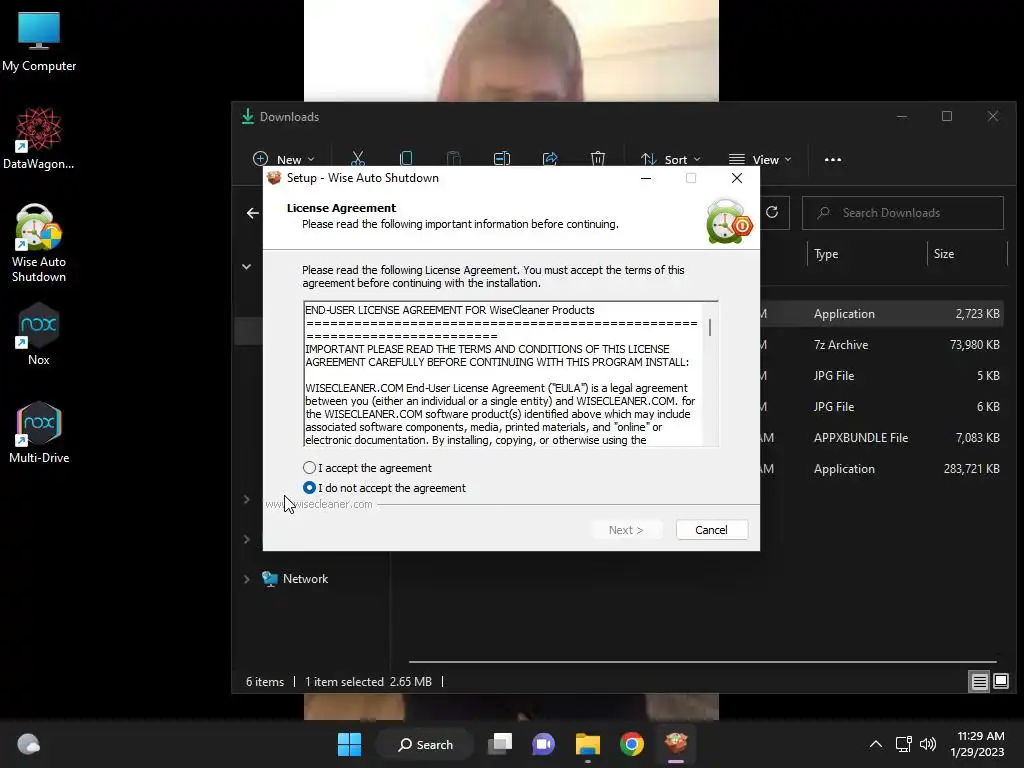Open the New menu in Downloads window
The width and height of the screenshot is (1024, 768).
pyautogui.click(x=284, y=159)
